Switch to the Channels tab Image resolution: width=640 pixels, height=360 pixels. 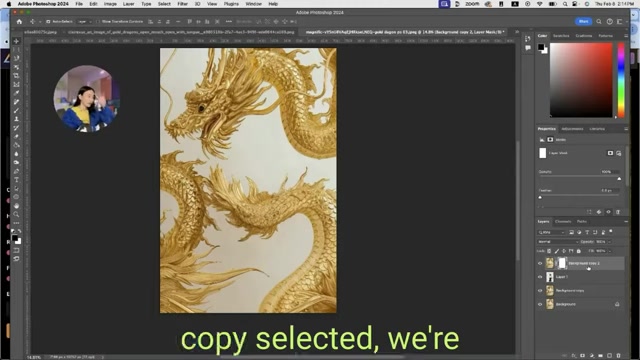click(563, 222)
